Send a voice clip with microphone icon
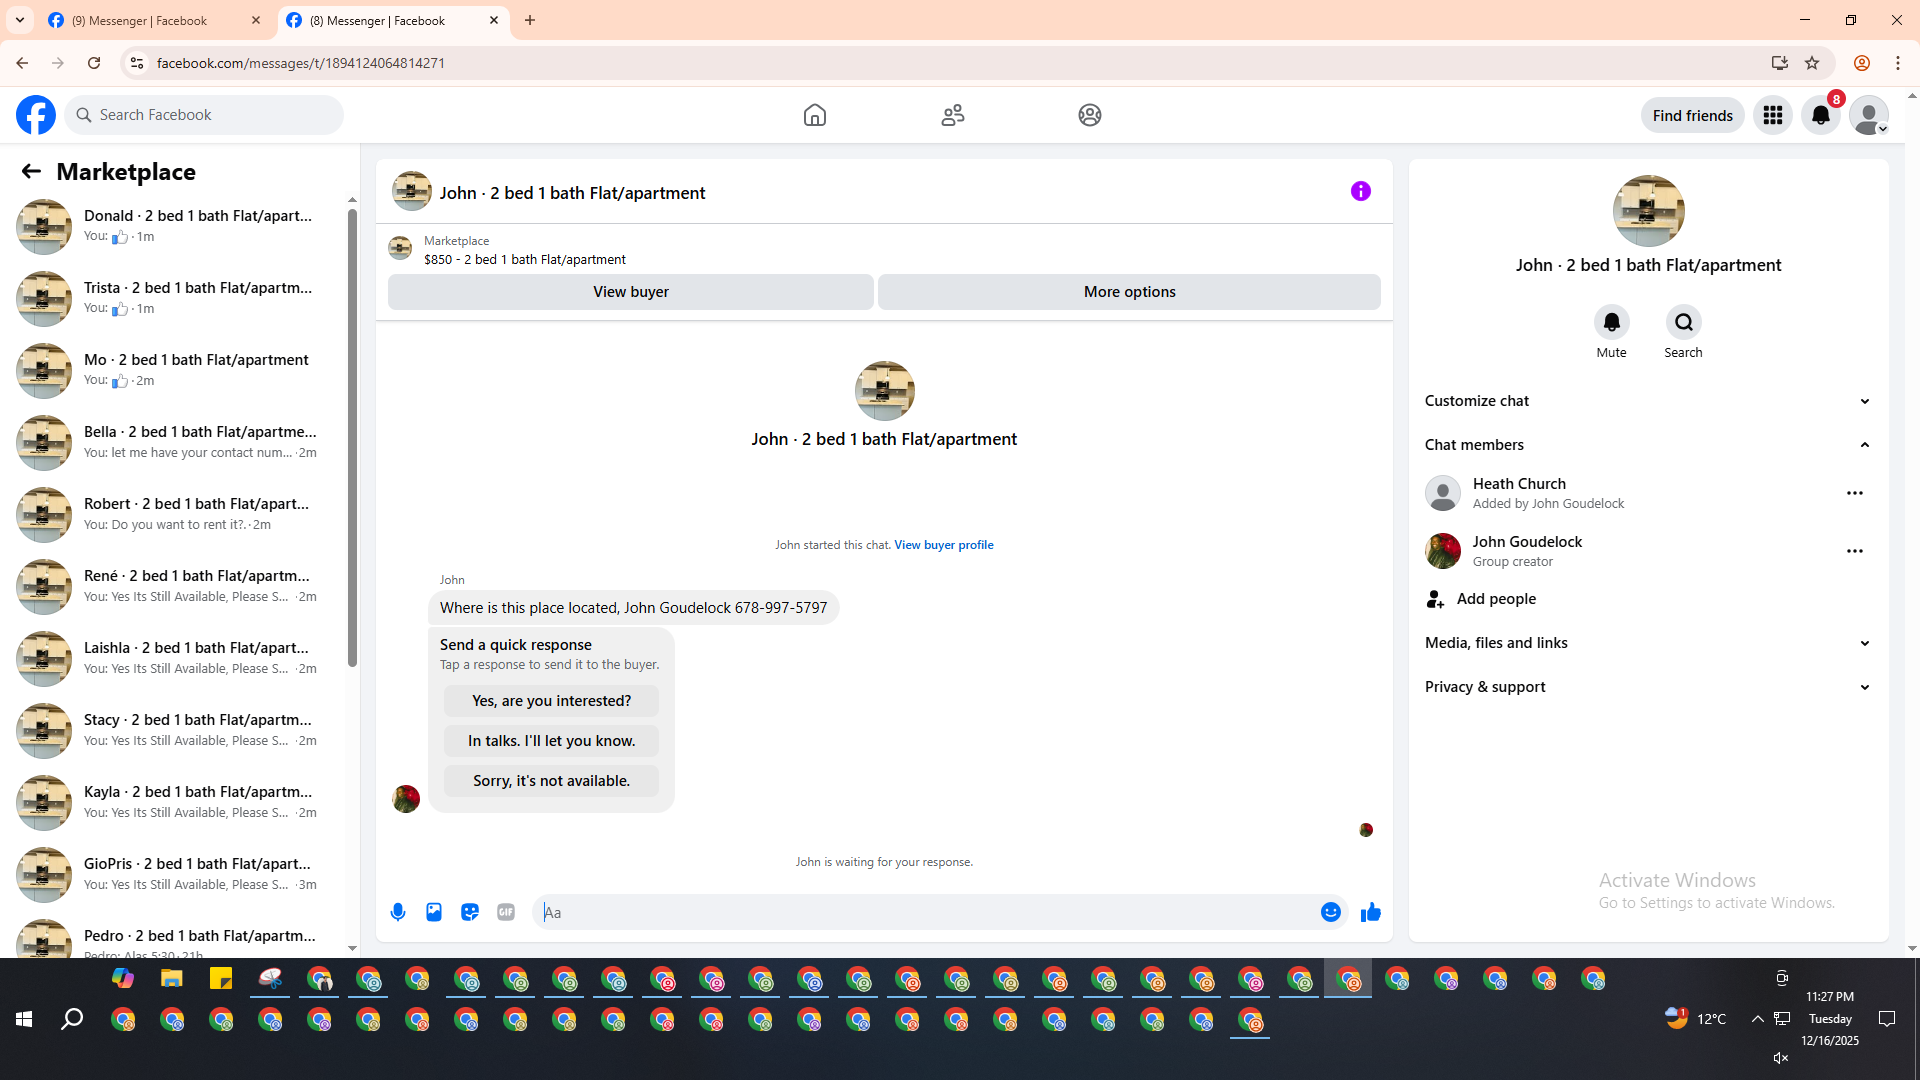Viewport: 1920px width, 1080px height. tap(398, 912)
